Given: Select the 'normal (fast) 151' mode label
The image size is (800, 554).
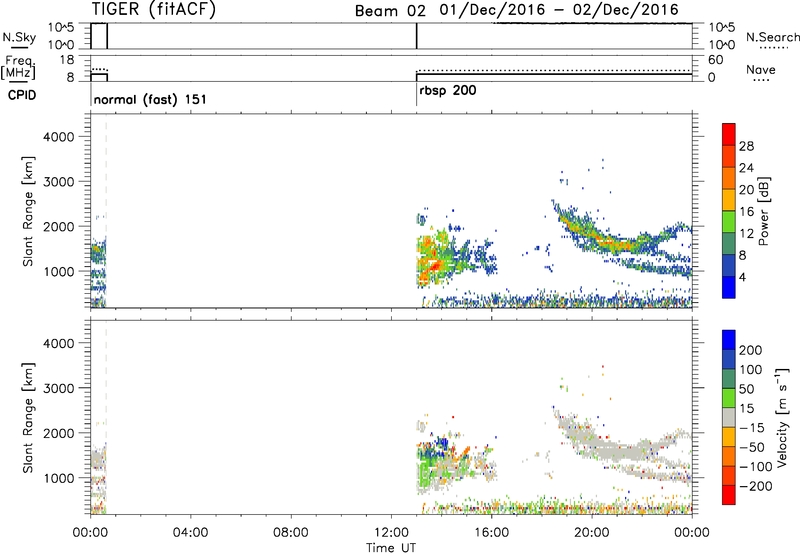Looking at the screenshot, I should [x=151, y=99].
